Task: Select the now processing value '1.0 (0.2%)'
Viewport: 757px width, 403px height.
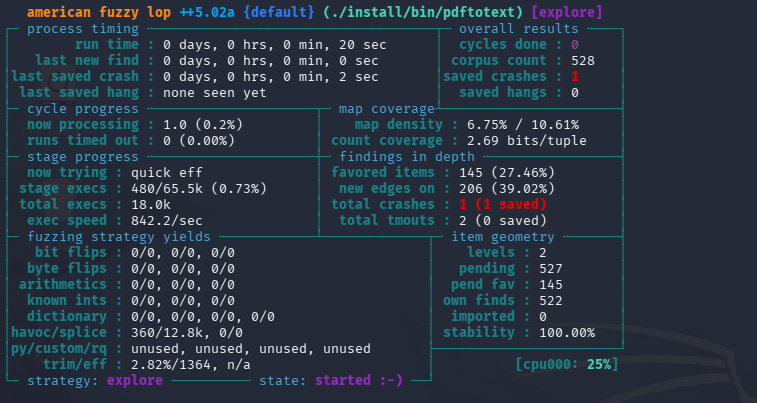Action: point(203,125)
